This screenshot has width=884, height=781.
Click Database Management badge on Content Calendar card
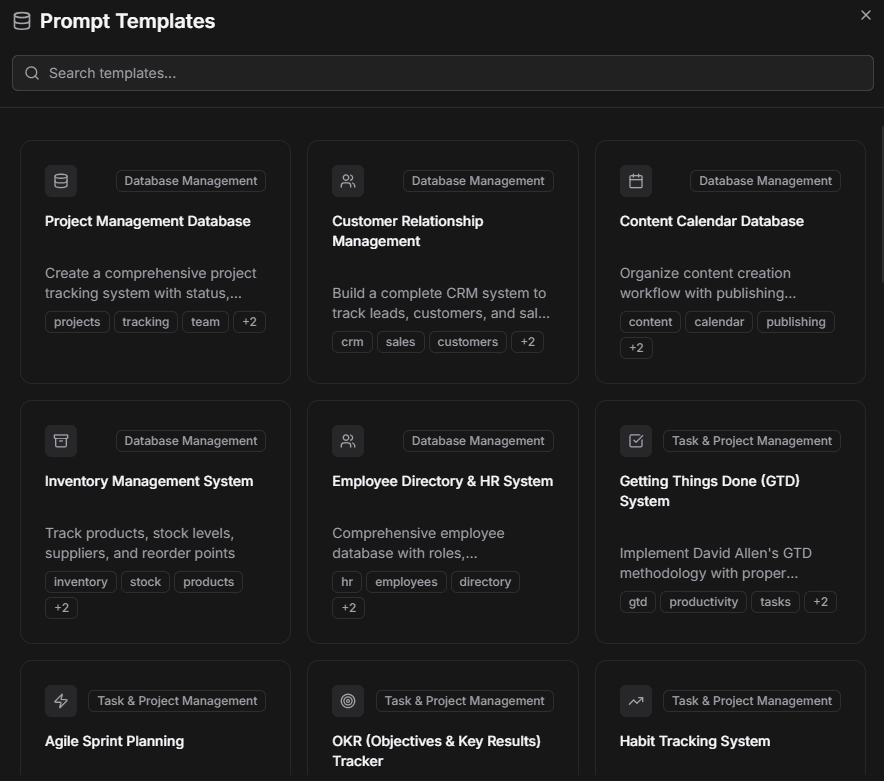coord(765,181)
